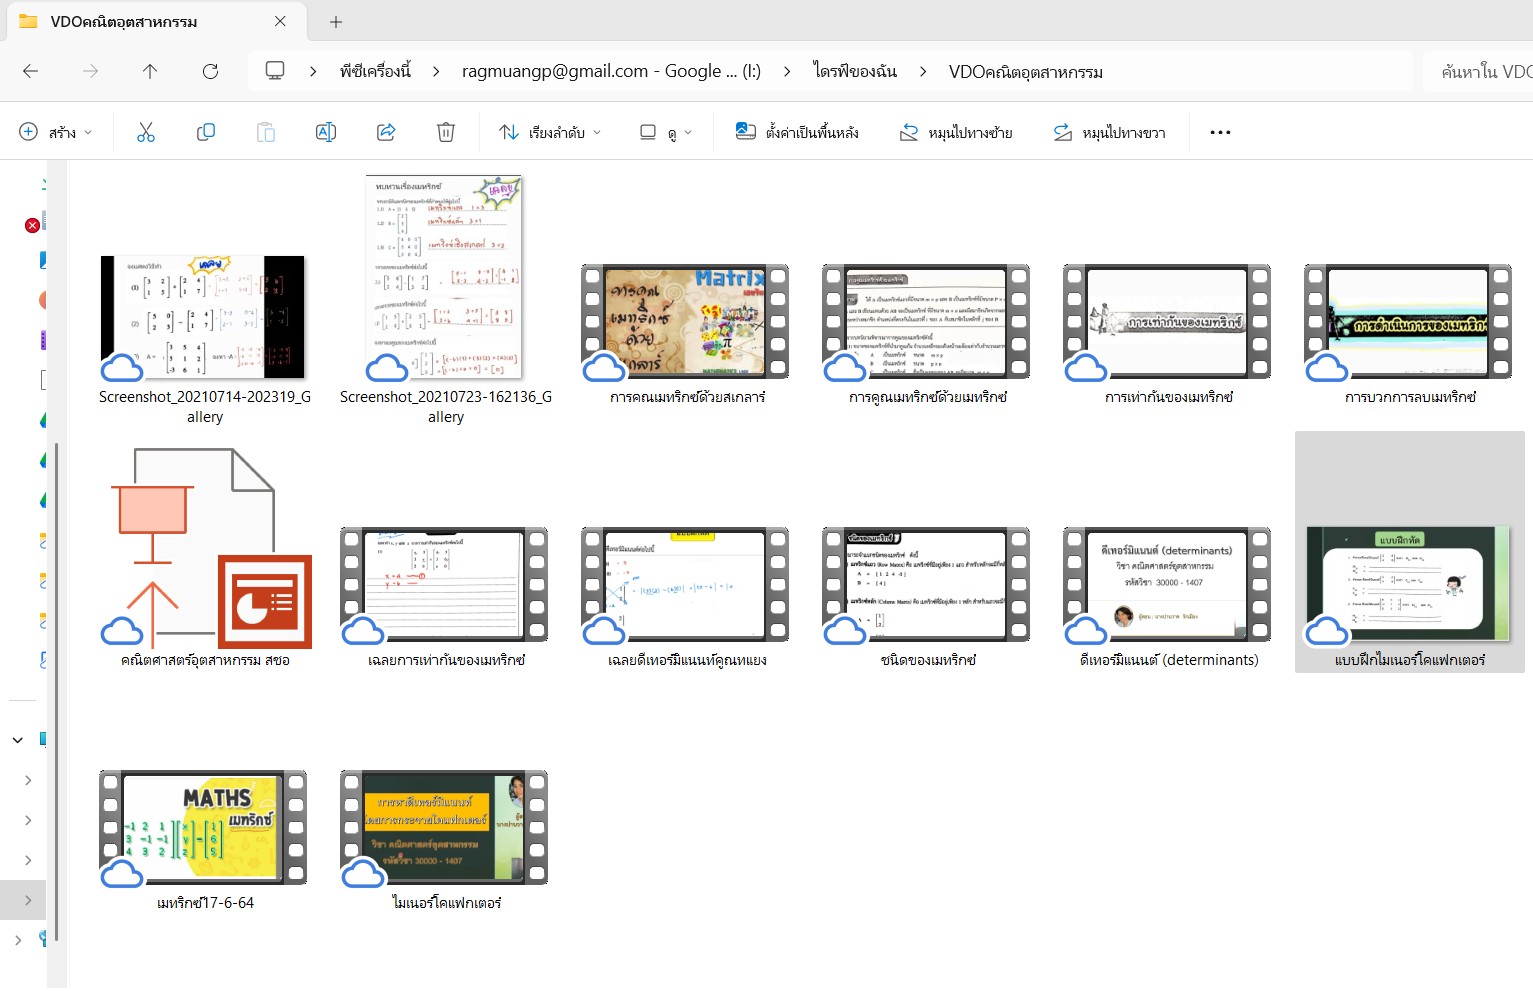Open the View (ดู) dropdown

(x=665, y=132)
